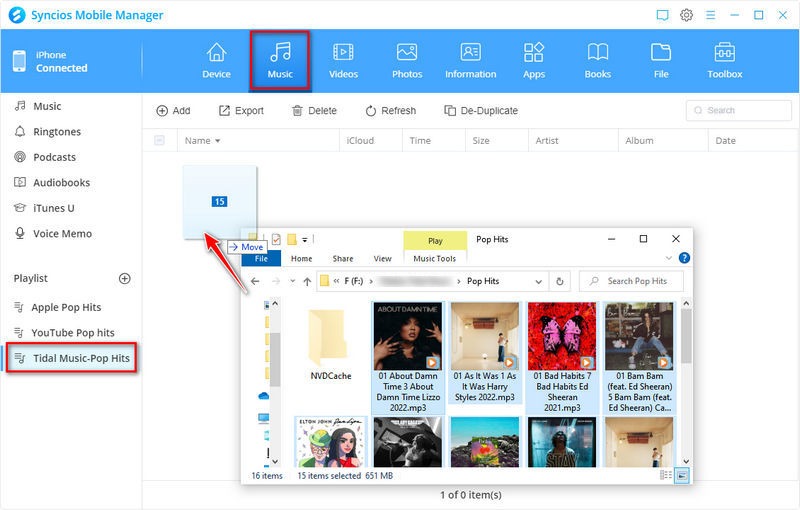Expand the Explorer address bar history dropdown
800x510 pixels.
click(538, 281)
